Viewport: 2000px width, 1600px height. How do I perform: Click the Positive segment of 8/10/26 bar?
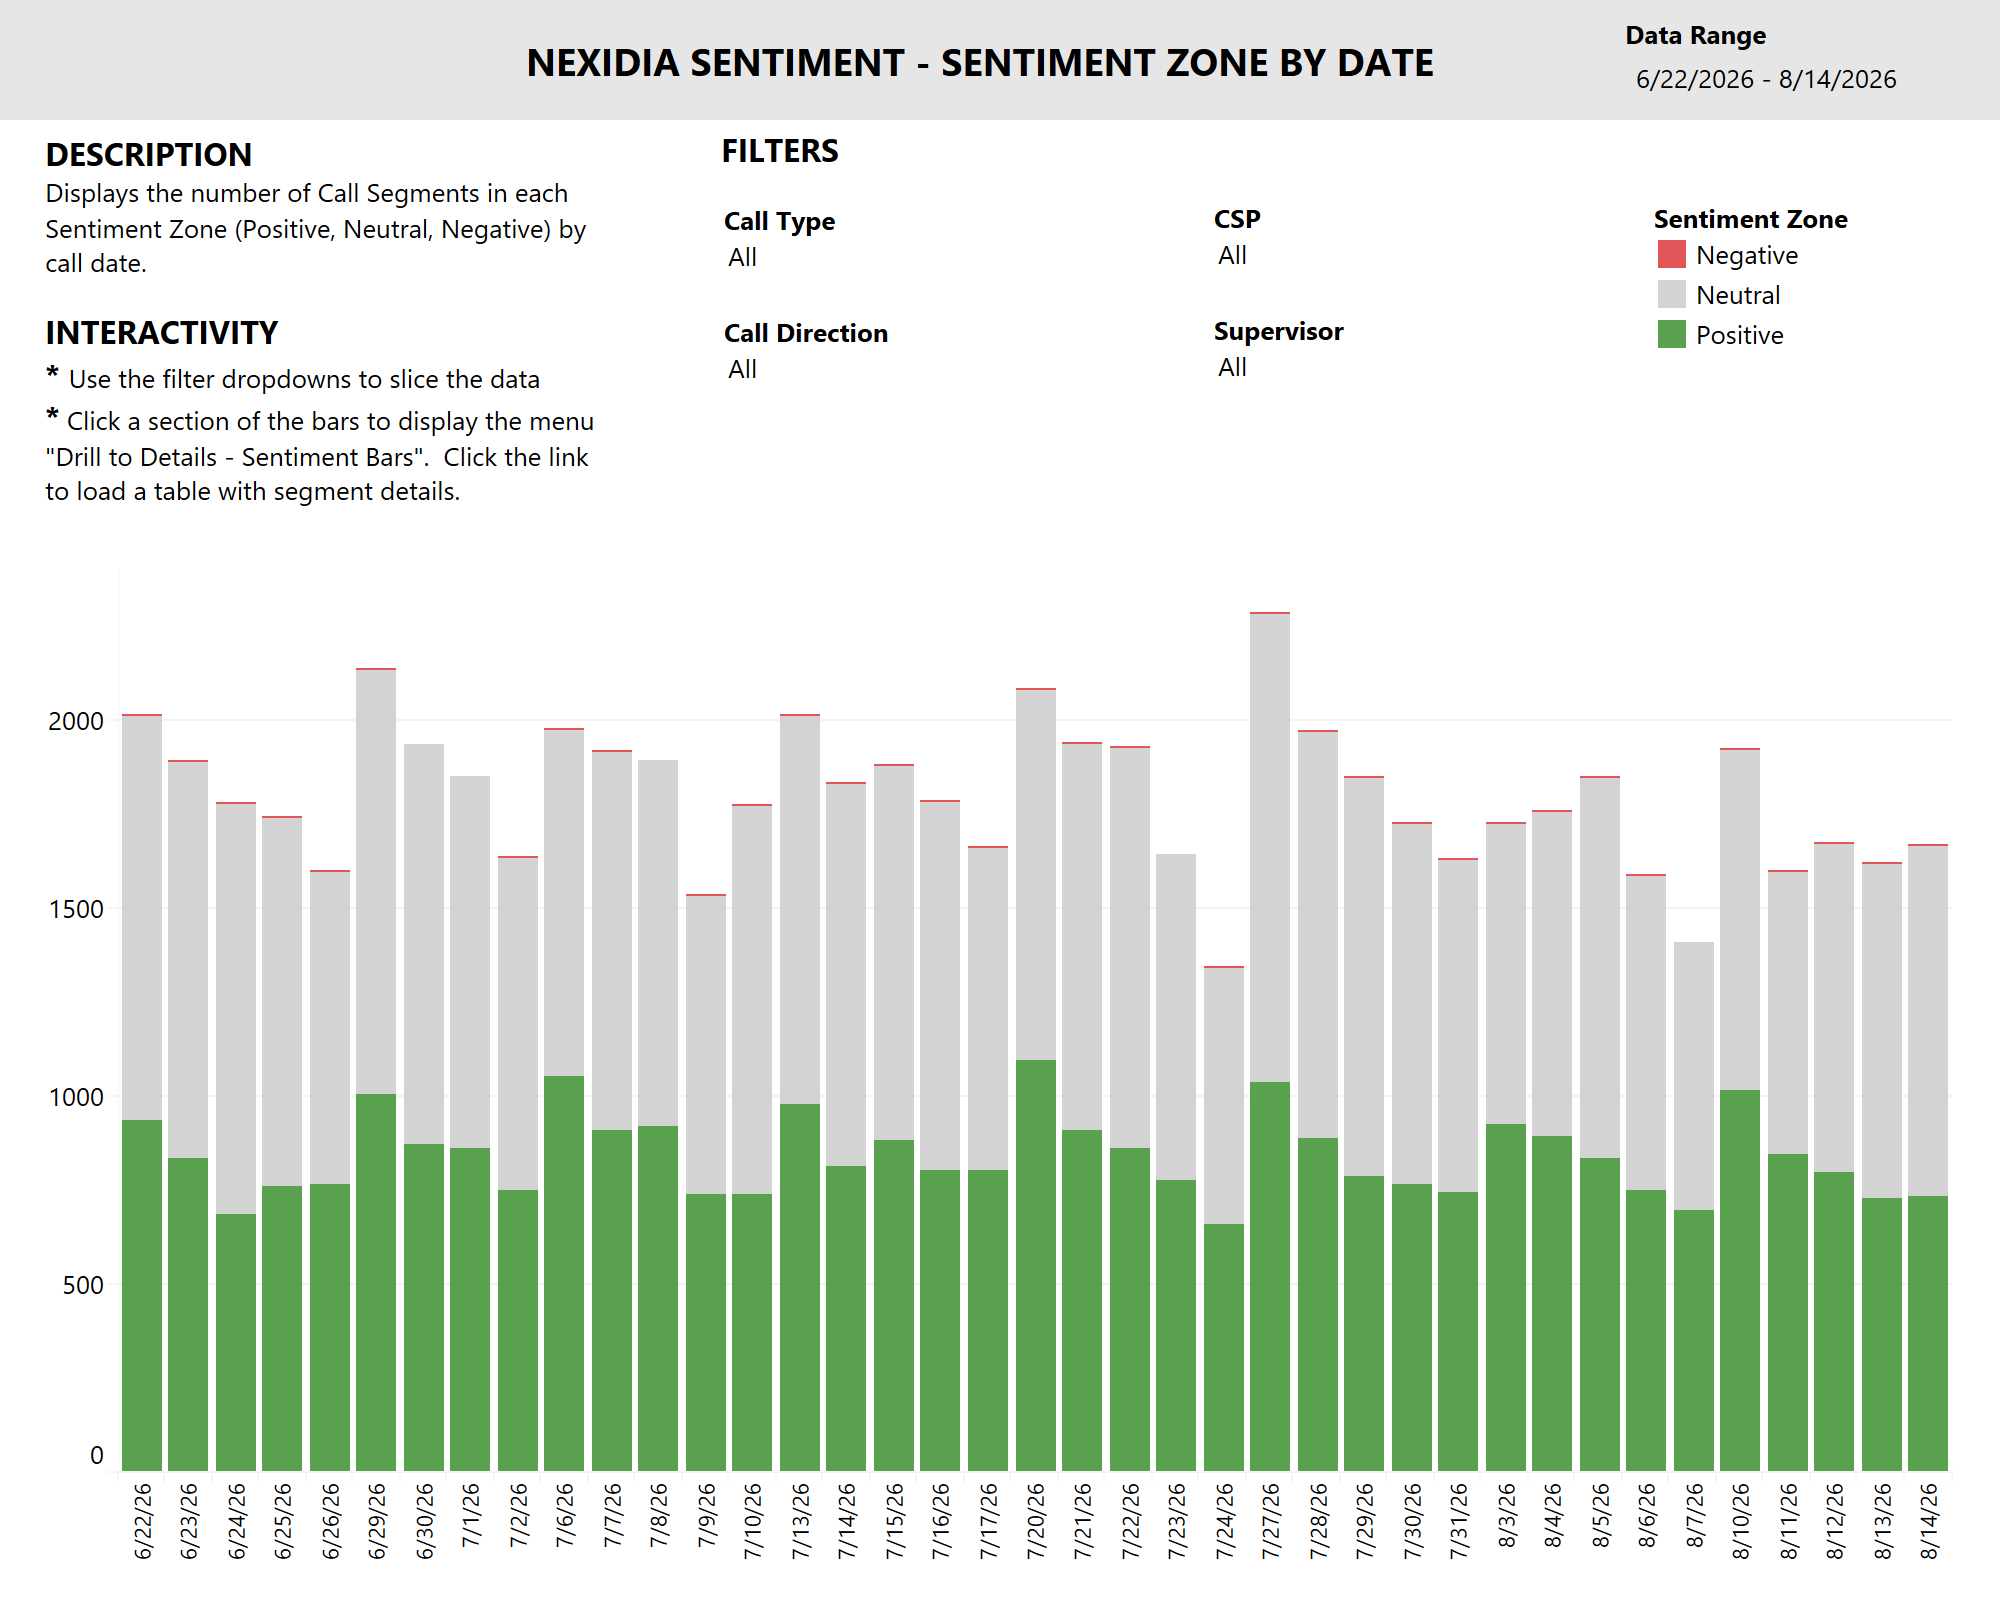click(1740, 1280)
